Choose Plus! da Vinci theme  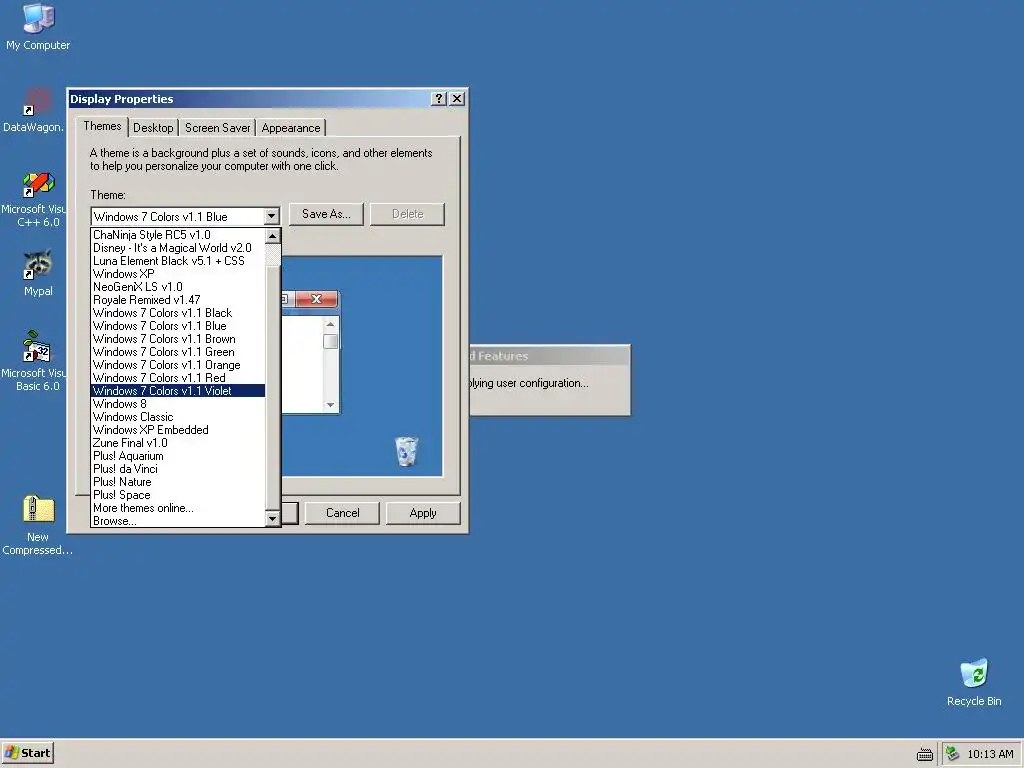click(178, 469)
